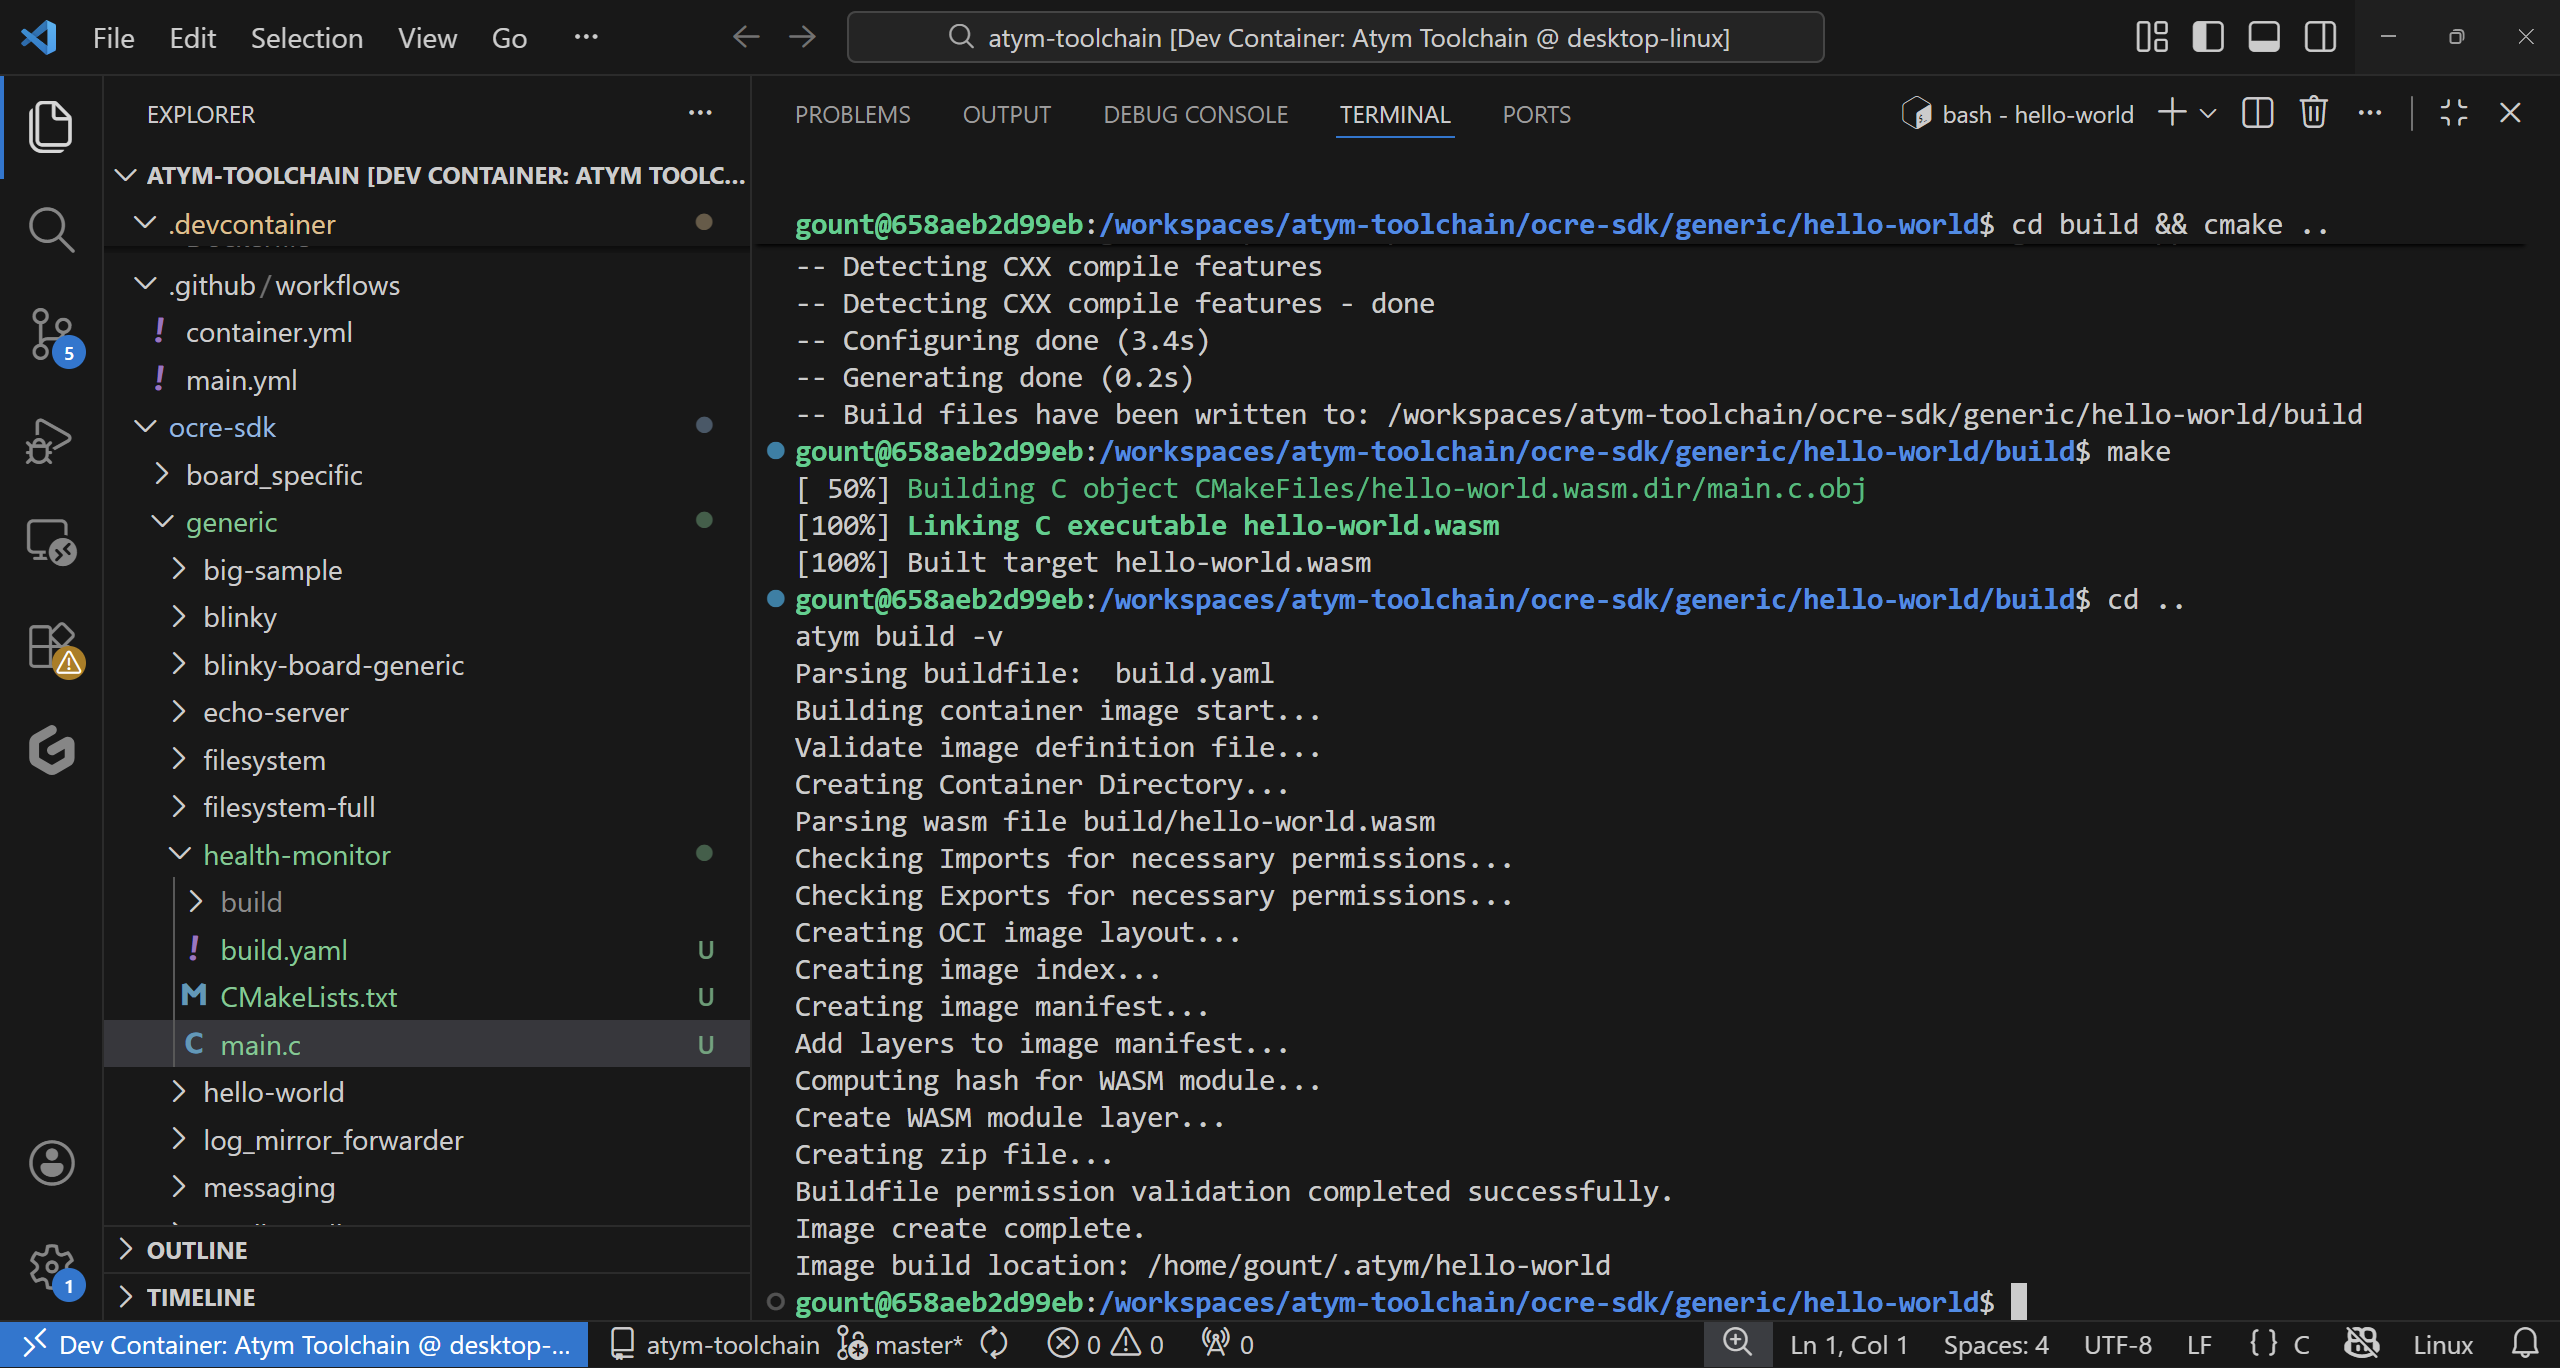Split the terminal
The width and height of the screenshot is (2560, 1368).
point(2257,113)
